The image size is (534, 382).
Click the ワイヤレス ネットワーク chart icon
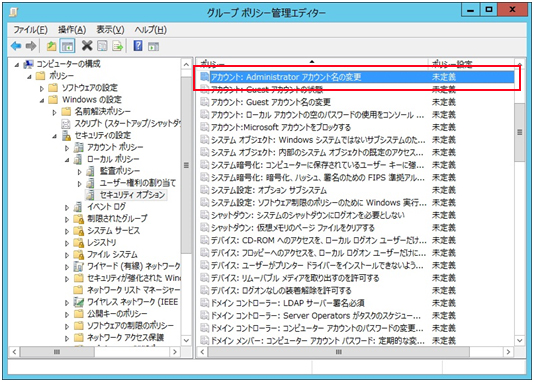point(79,302)
